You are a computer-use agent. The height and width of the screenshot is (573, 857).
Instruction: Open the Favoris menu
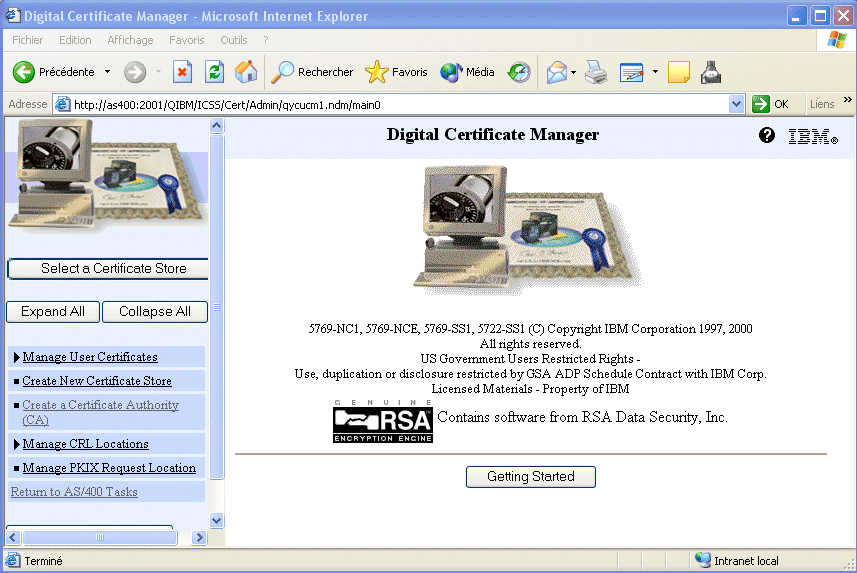pos(186,40)
